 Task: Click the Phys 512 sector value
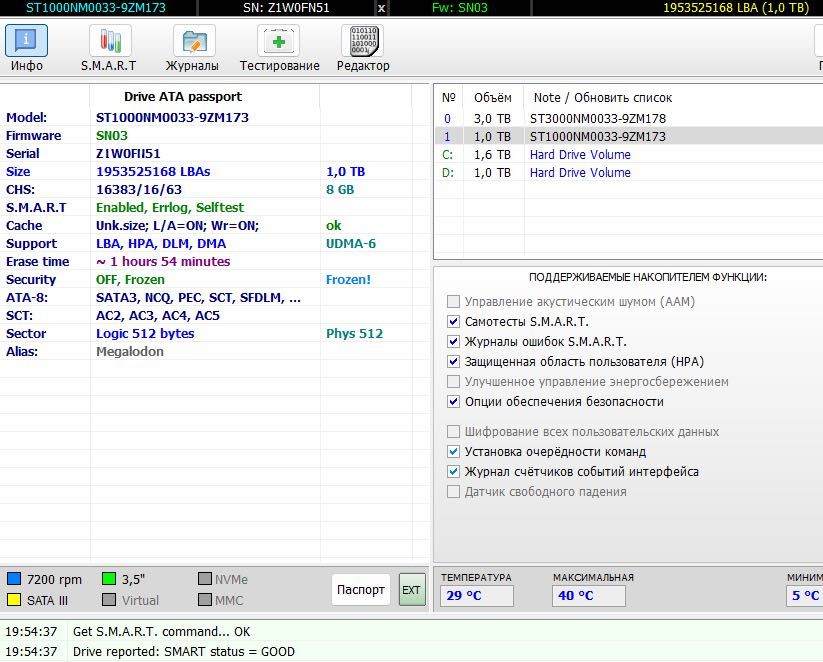click(x=354, y=333)
